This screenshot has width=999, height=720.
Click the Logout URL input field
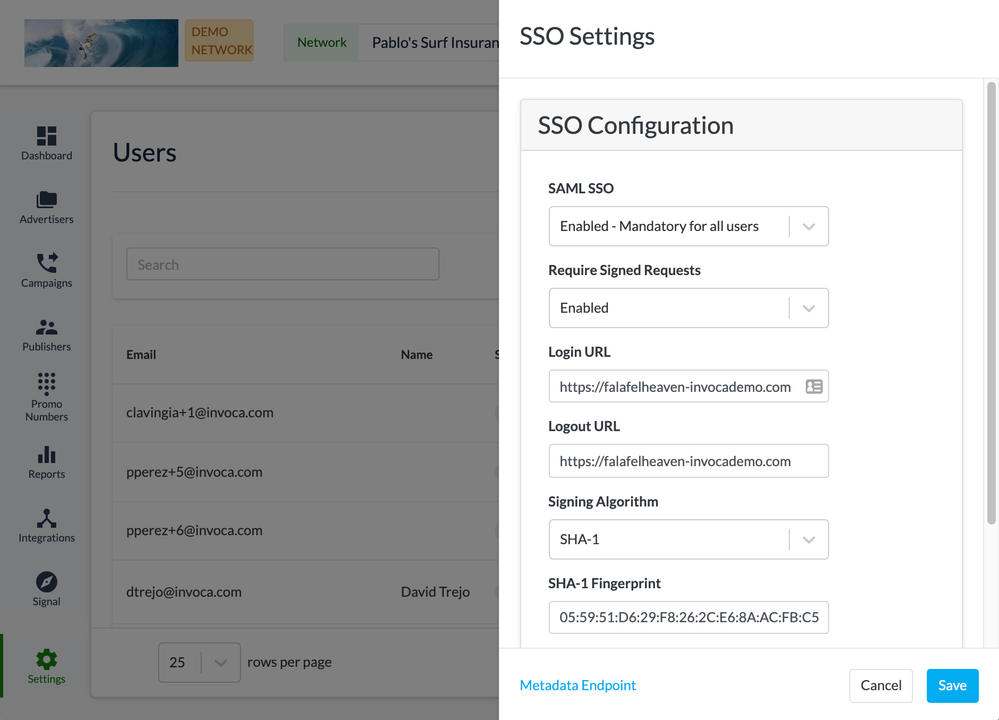[x=688, y=461]
